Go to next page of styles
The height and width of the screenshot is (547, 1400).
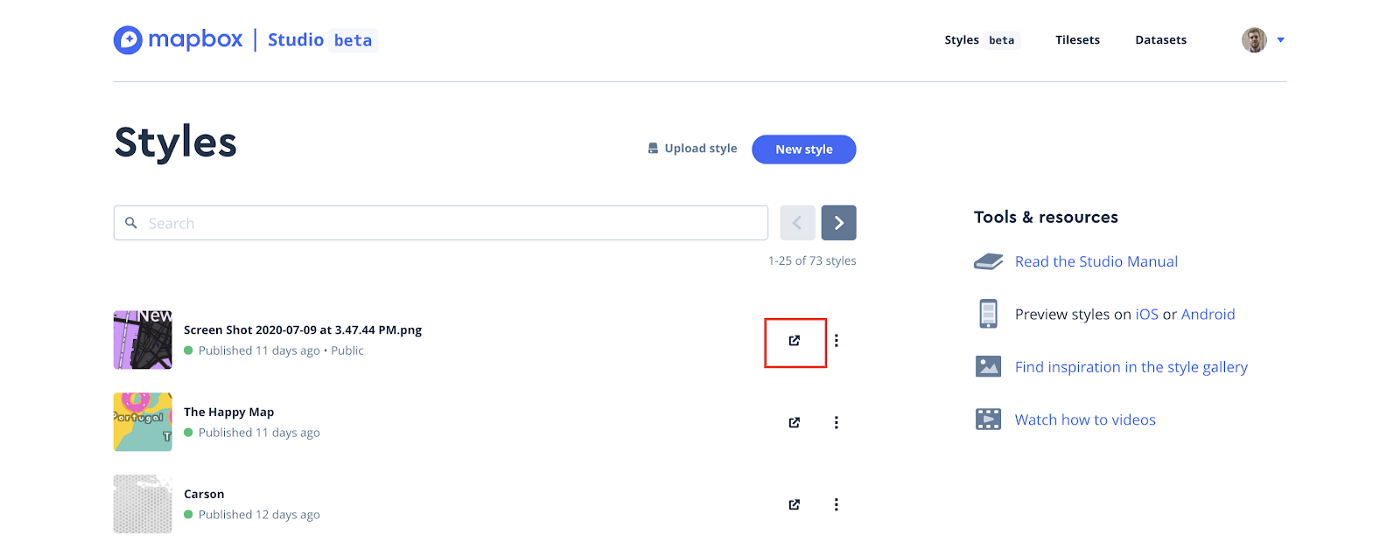point(839,223)
